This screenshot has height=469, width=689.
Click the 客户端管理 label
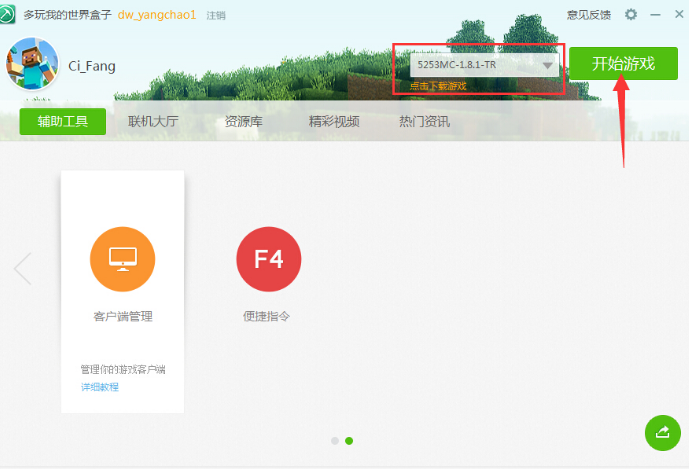(x=123, y=316)
